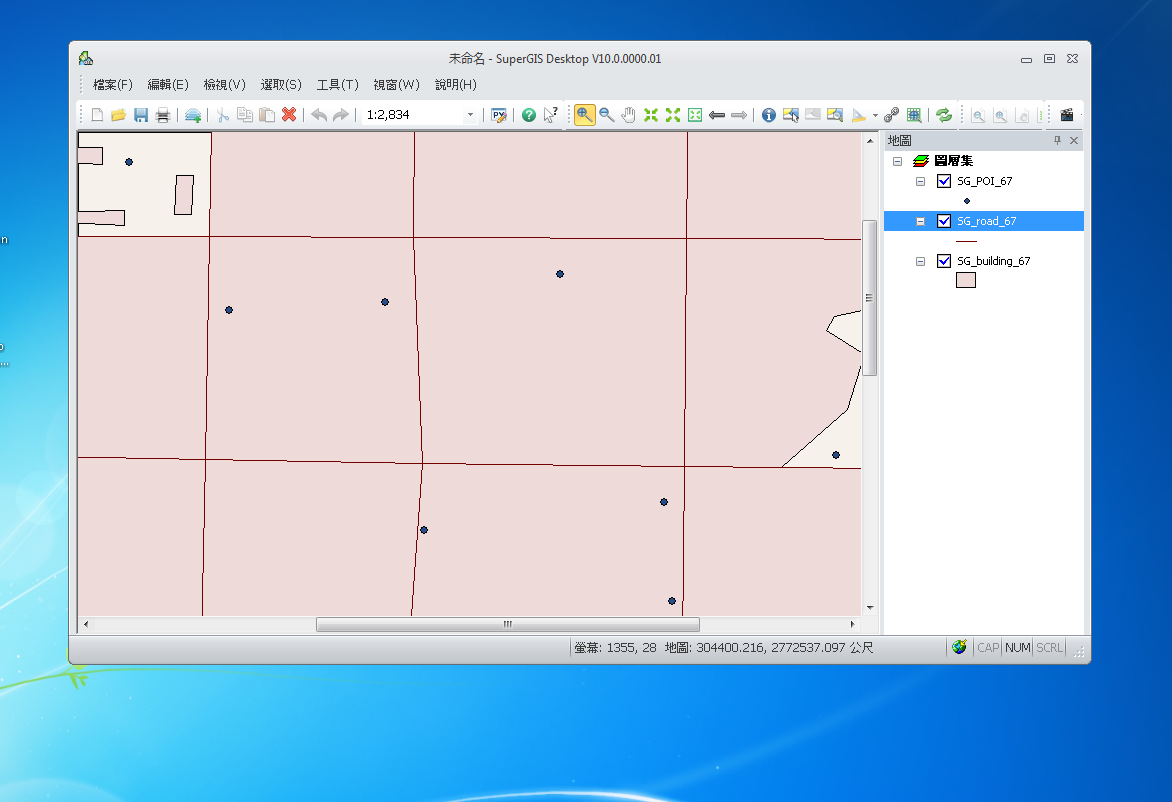Open the 編輯(E) menu
The height and width of the screenshot is (802, 1172).
pyautogui.click(x=168, y=84)
